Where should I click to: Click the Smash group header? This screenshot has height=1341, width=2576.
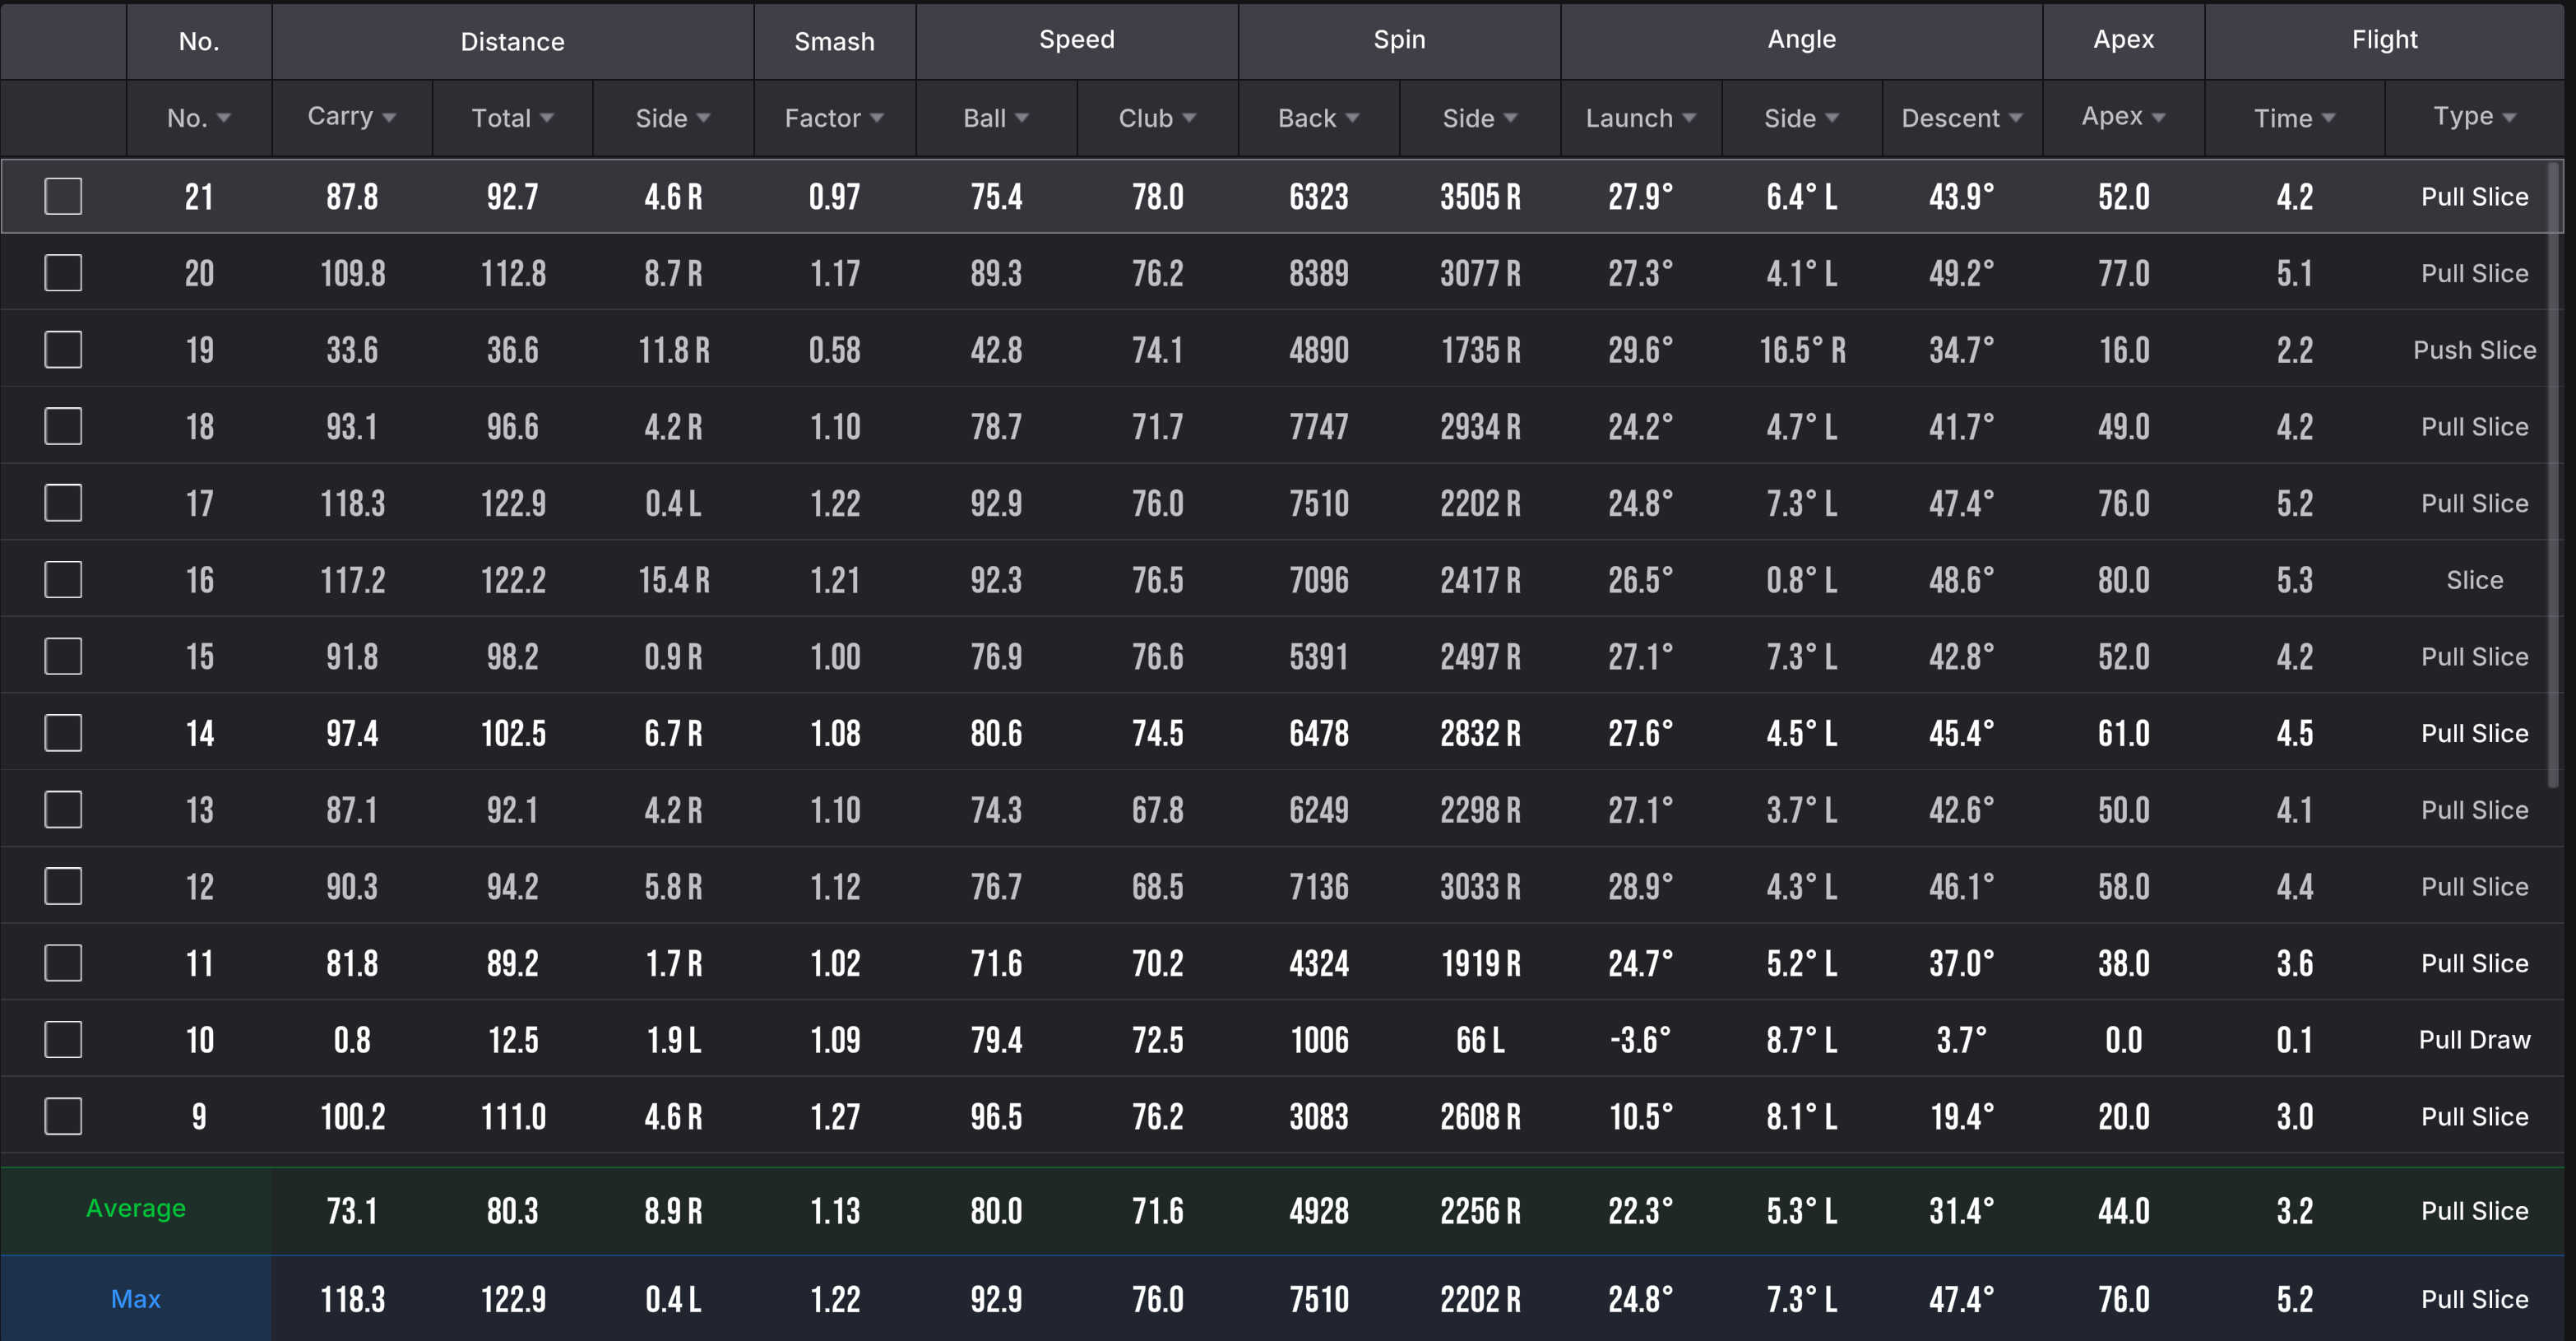(x=834, y=41)
